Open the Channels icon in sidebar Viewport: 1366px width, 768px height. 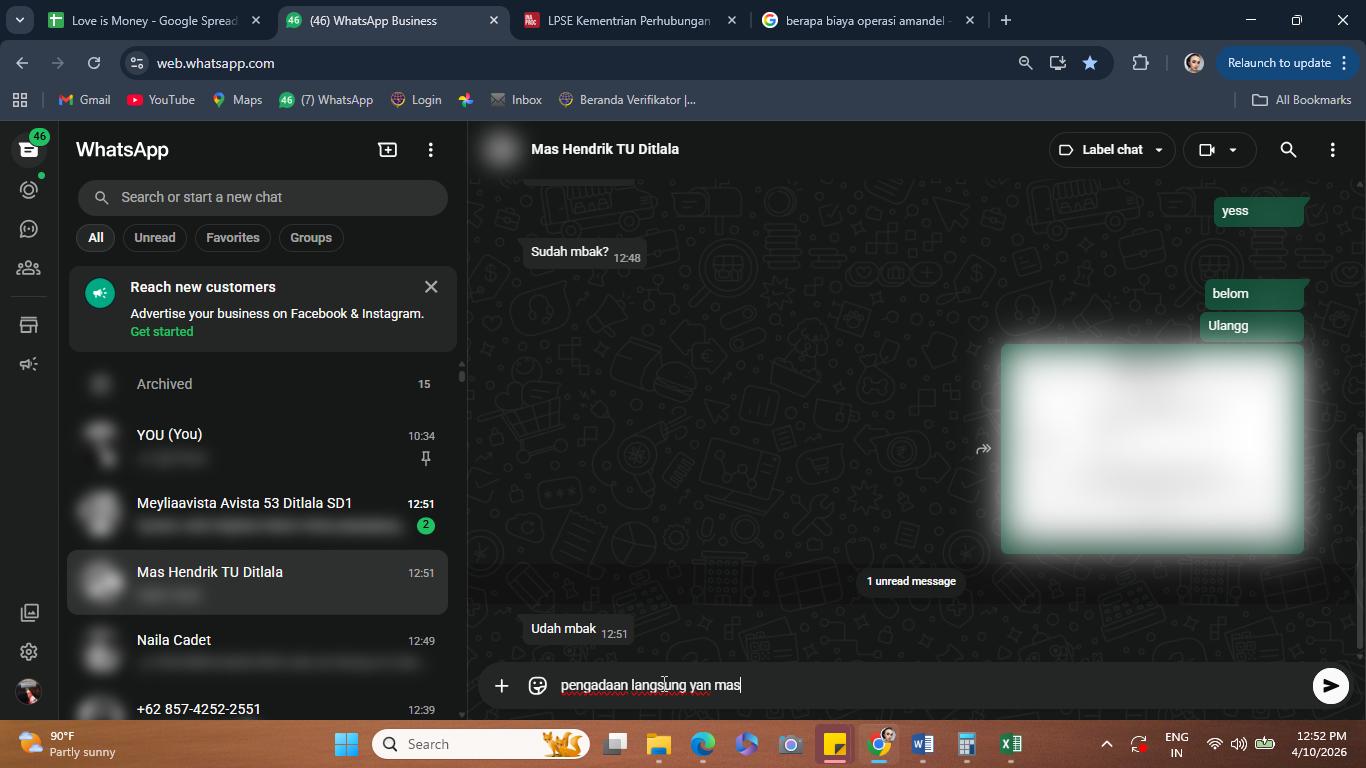29,229
